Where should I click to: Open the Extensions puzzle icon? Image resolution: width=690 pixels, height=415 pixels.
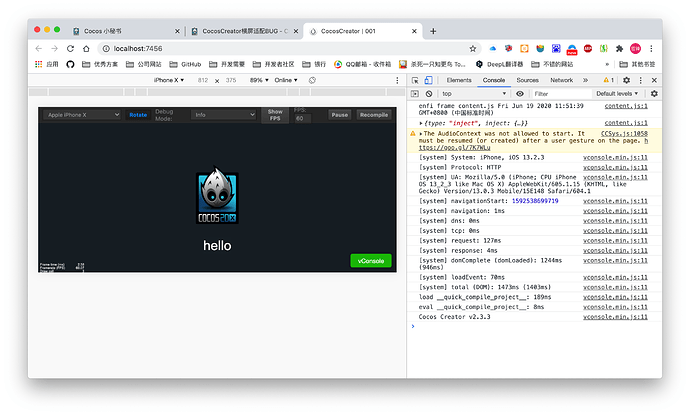pos(620,48)
